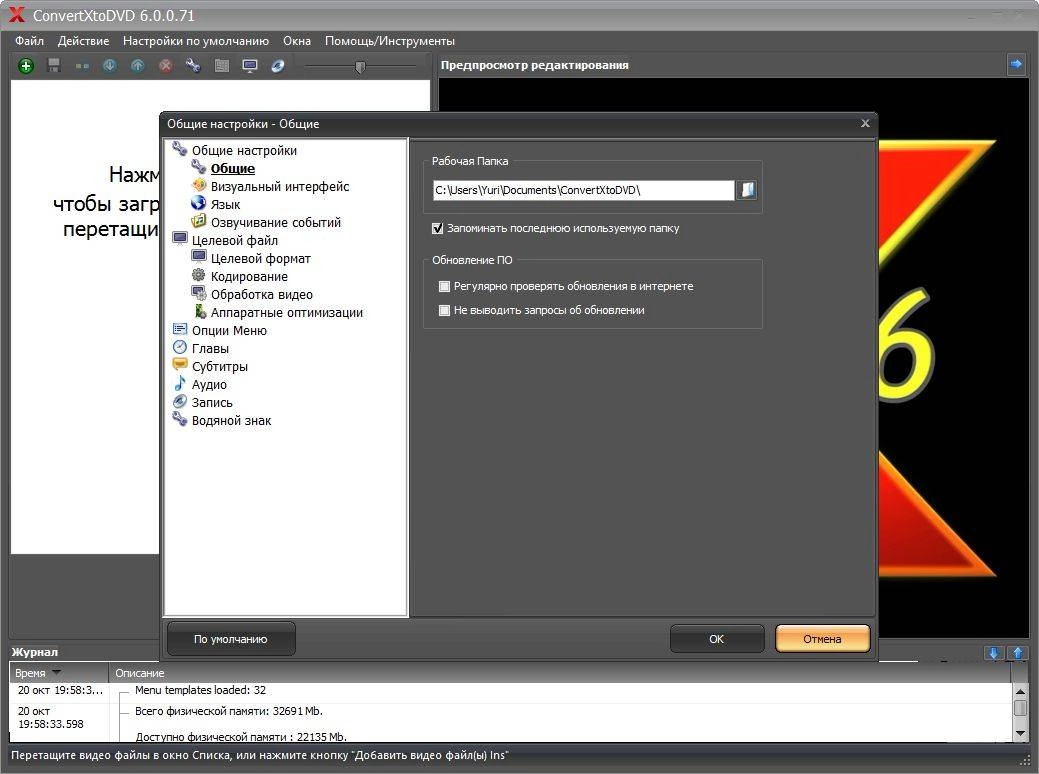
Task: Click the move down arrow toolbar icon
Action: tap(110, 65)
